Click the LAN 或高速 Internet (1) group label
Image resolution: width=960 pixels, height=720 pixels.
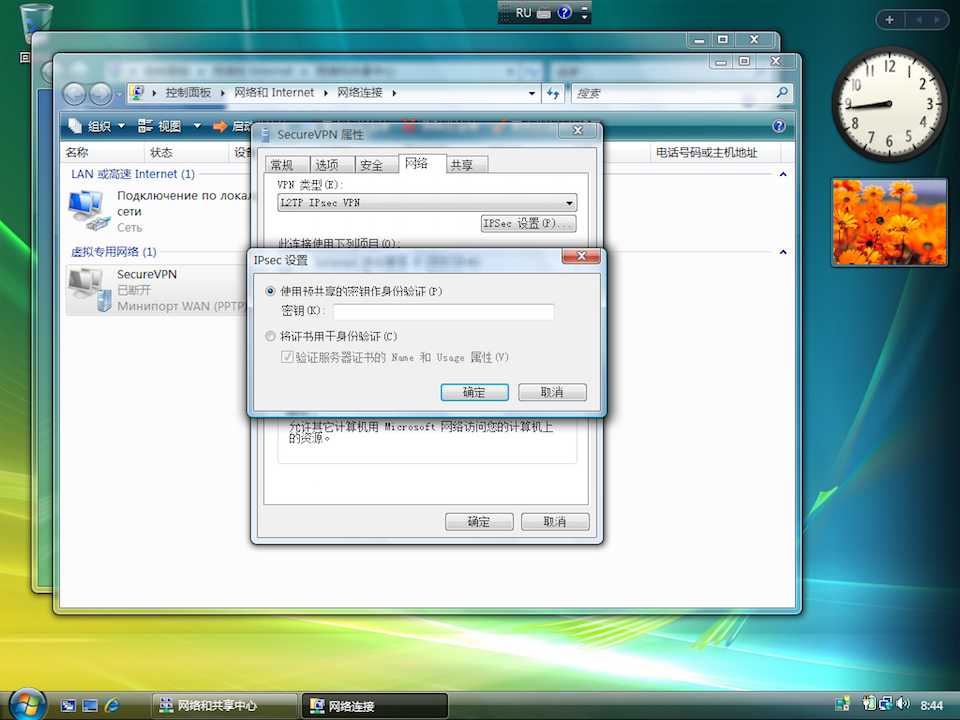(x=133, y=174)
